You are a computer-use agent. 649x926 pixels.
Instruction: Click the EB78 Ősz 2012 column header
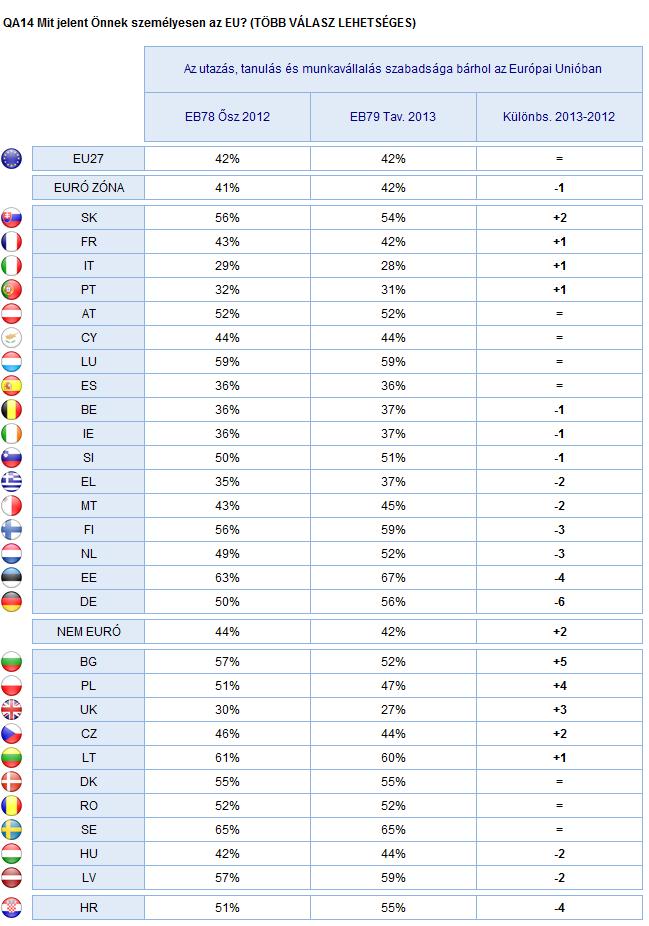pyautogui.click(x=227, y=117)
